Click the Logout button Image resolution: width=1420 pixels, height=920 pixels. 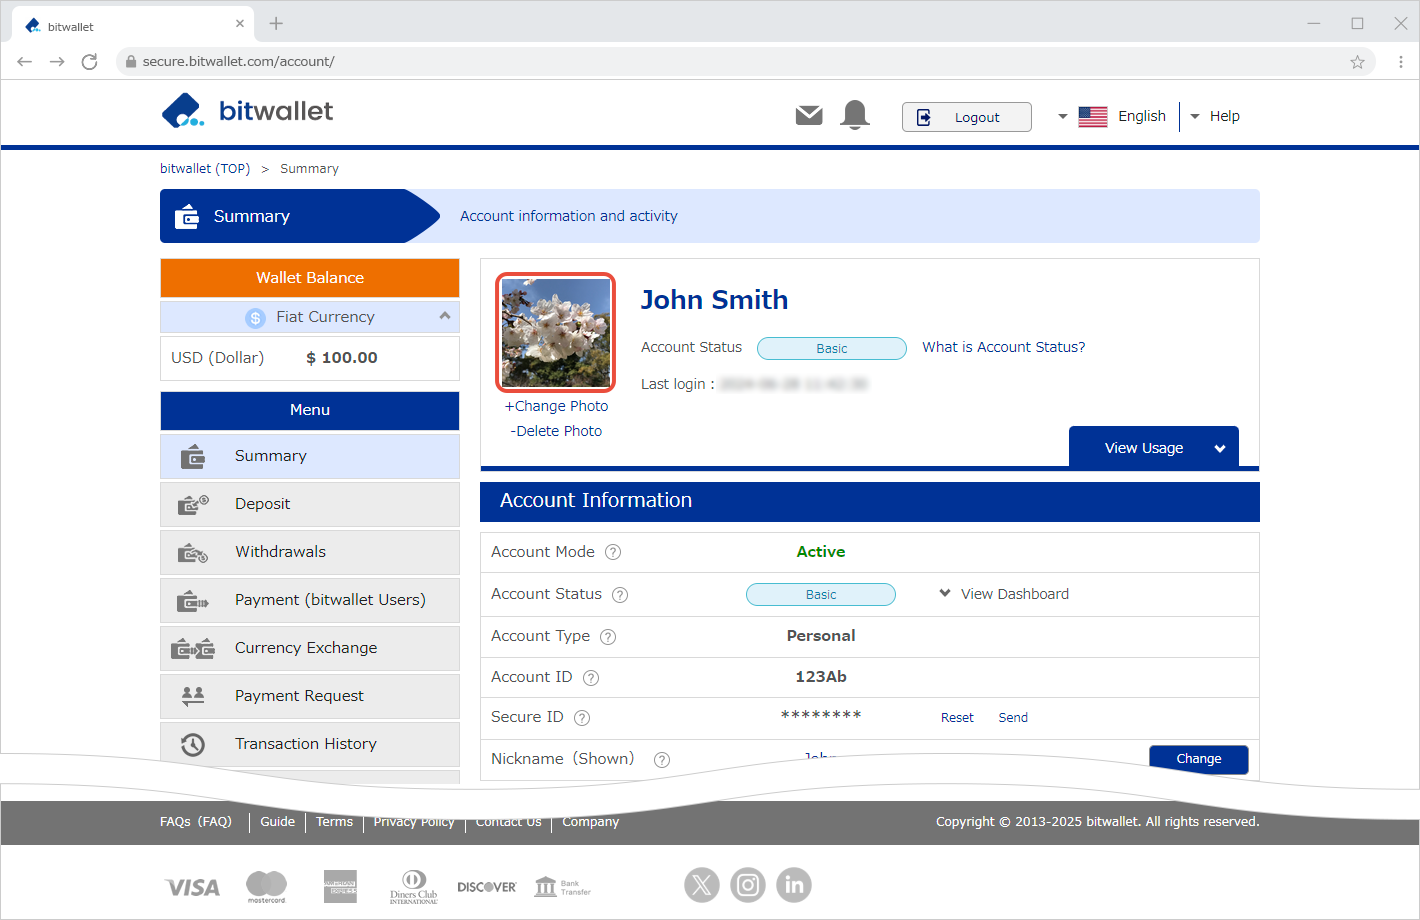966,117
